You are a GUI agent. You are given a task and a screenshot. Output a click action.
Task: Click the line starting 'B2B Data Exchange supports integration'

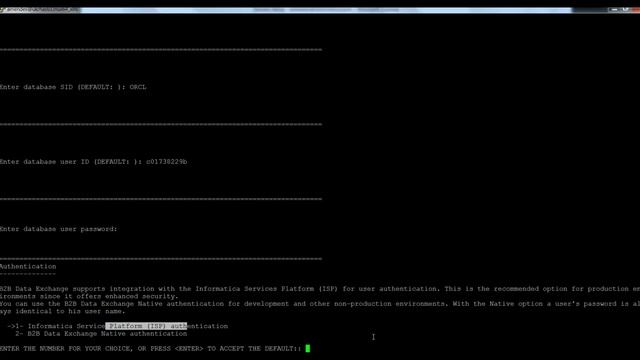point(320,289)
